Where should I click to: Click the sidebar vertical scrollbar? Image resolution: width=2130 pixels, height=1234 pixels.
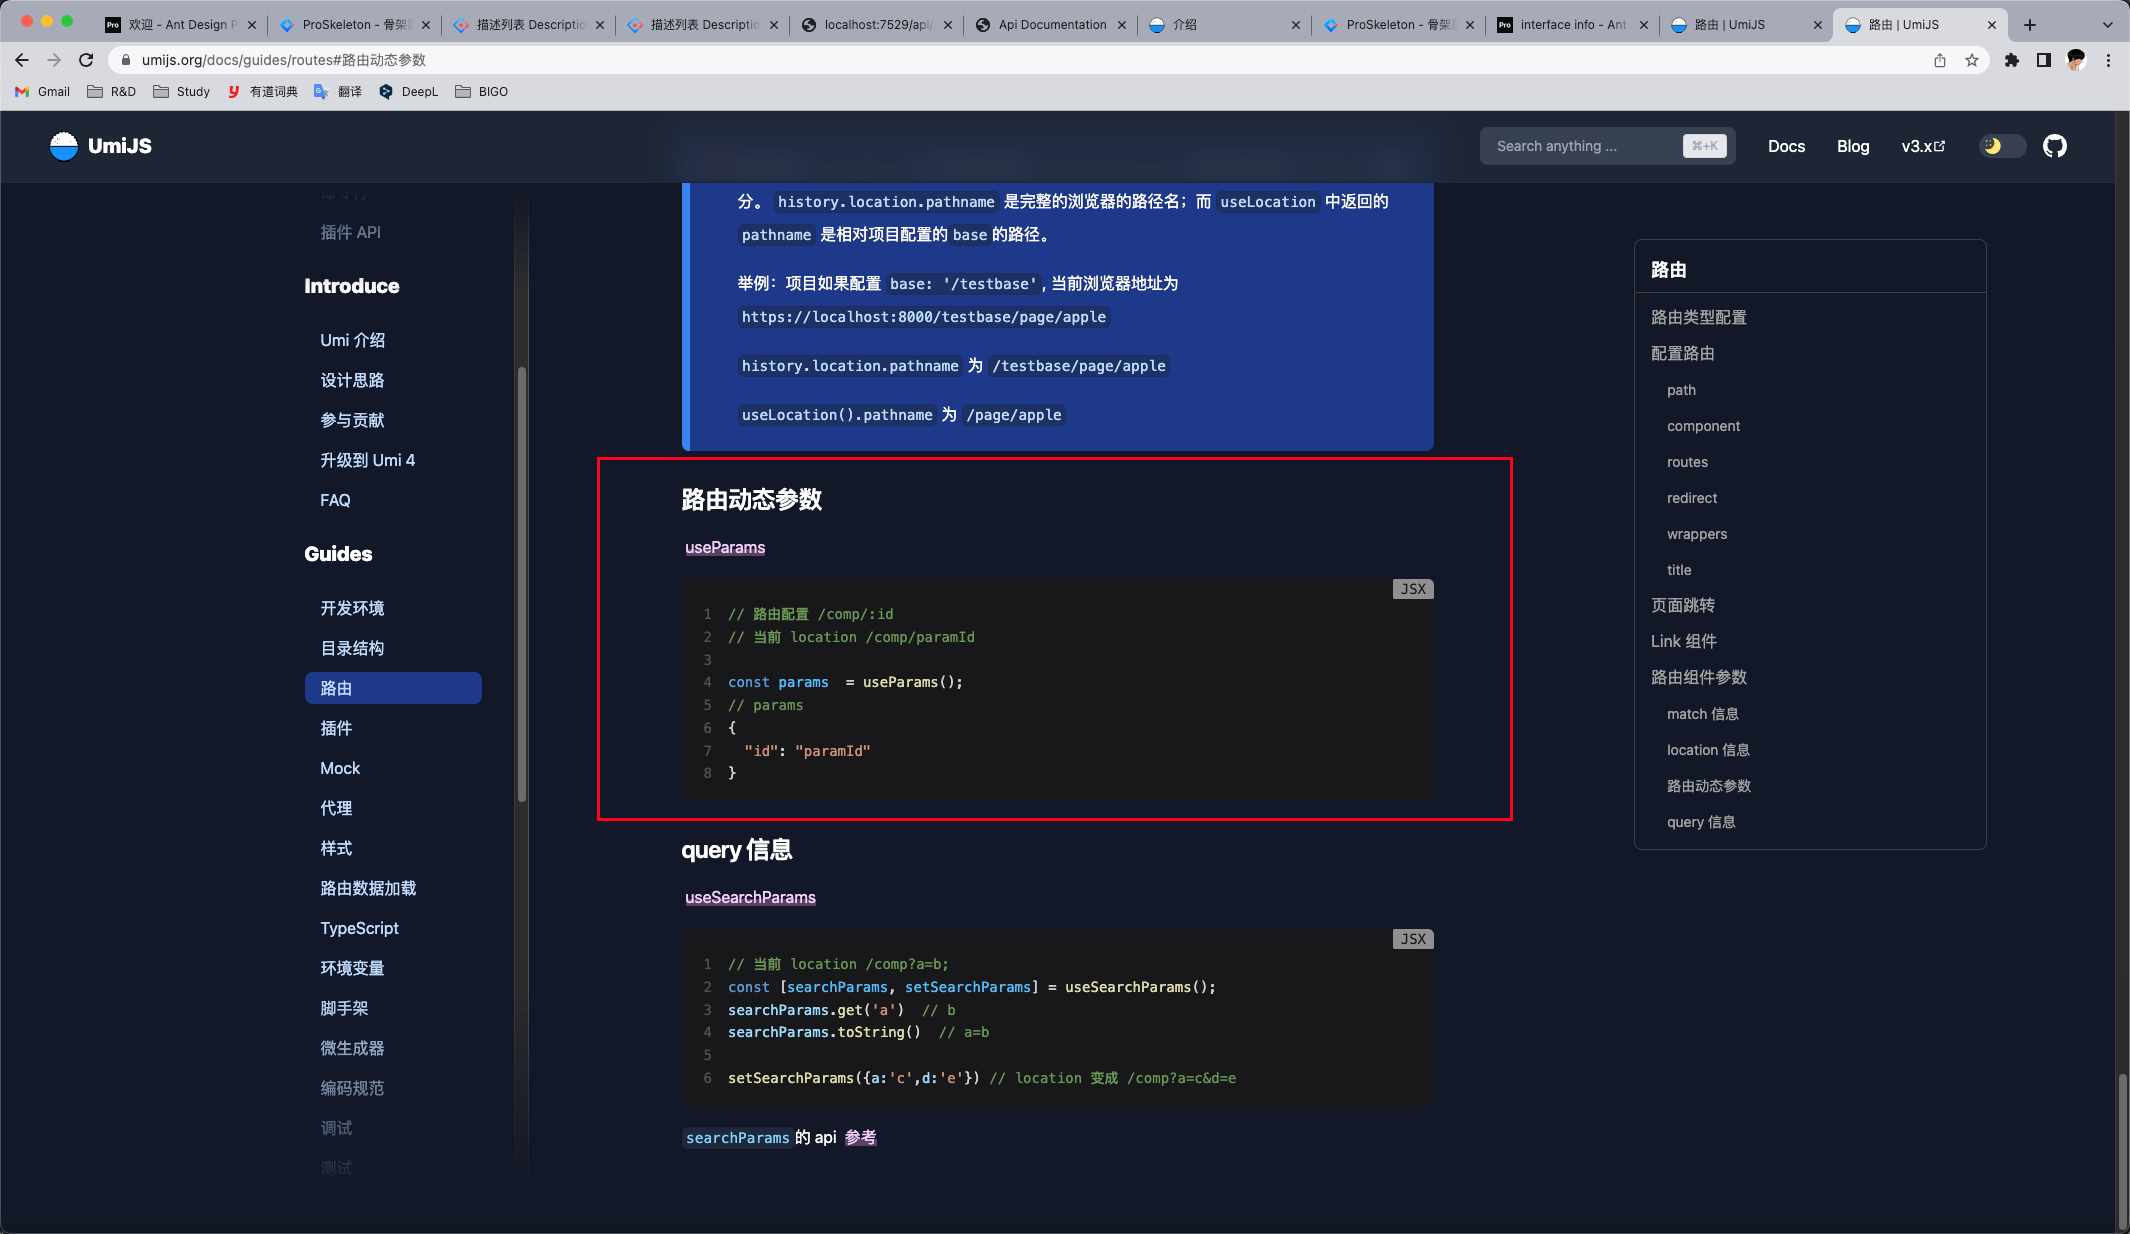click(x=521, y=584)
